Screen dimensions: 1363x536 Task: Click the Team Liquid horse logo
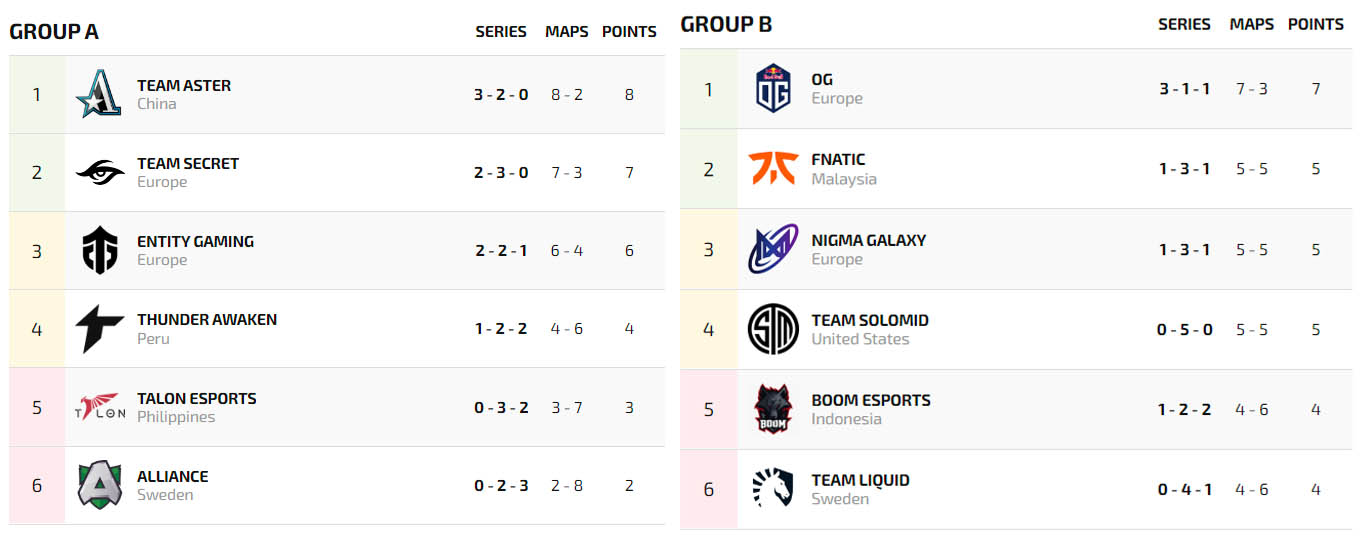point(773,489)
